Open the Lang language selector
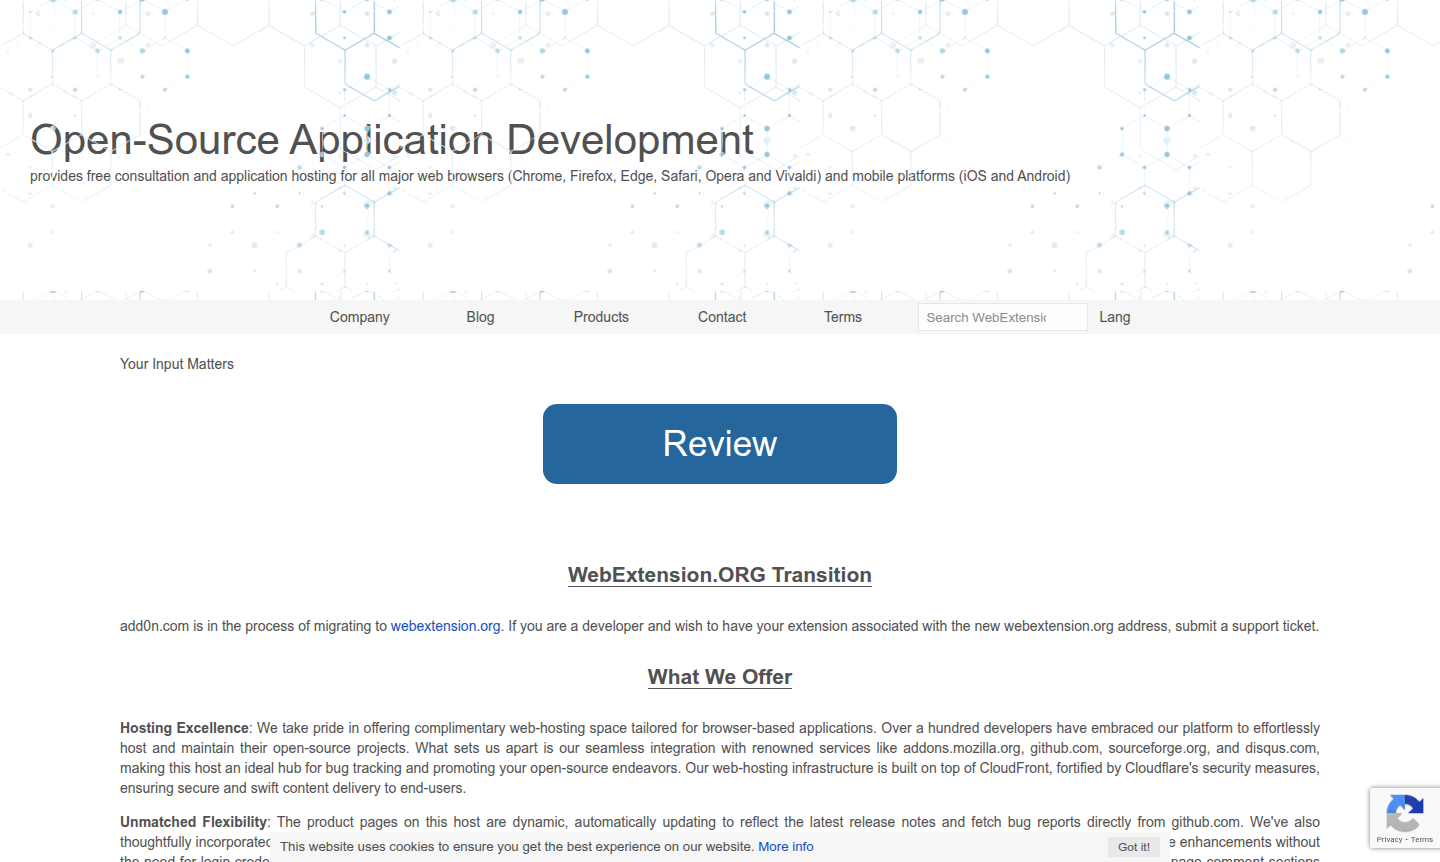 pyautogui.click(x=1114, y=317)
